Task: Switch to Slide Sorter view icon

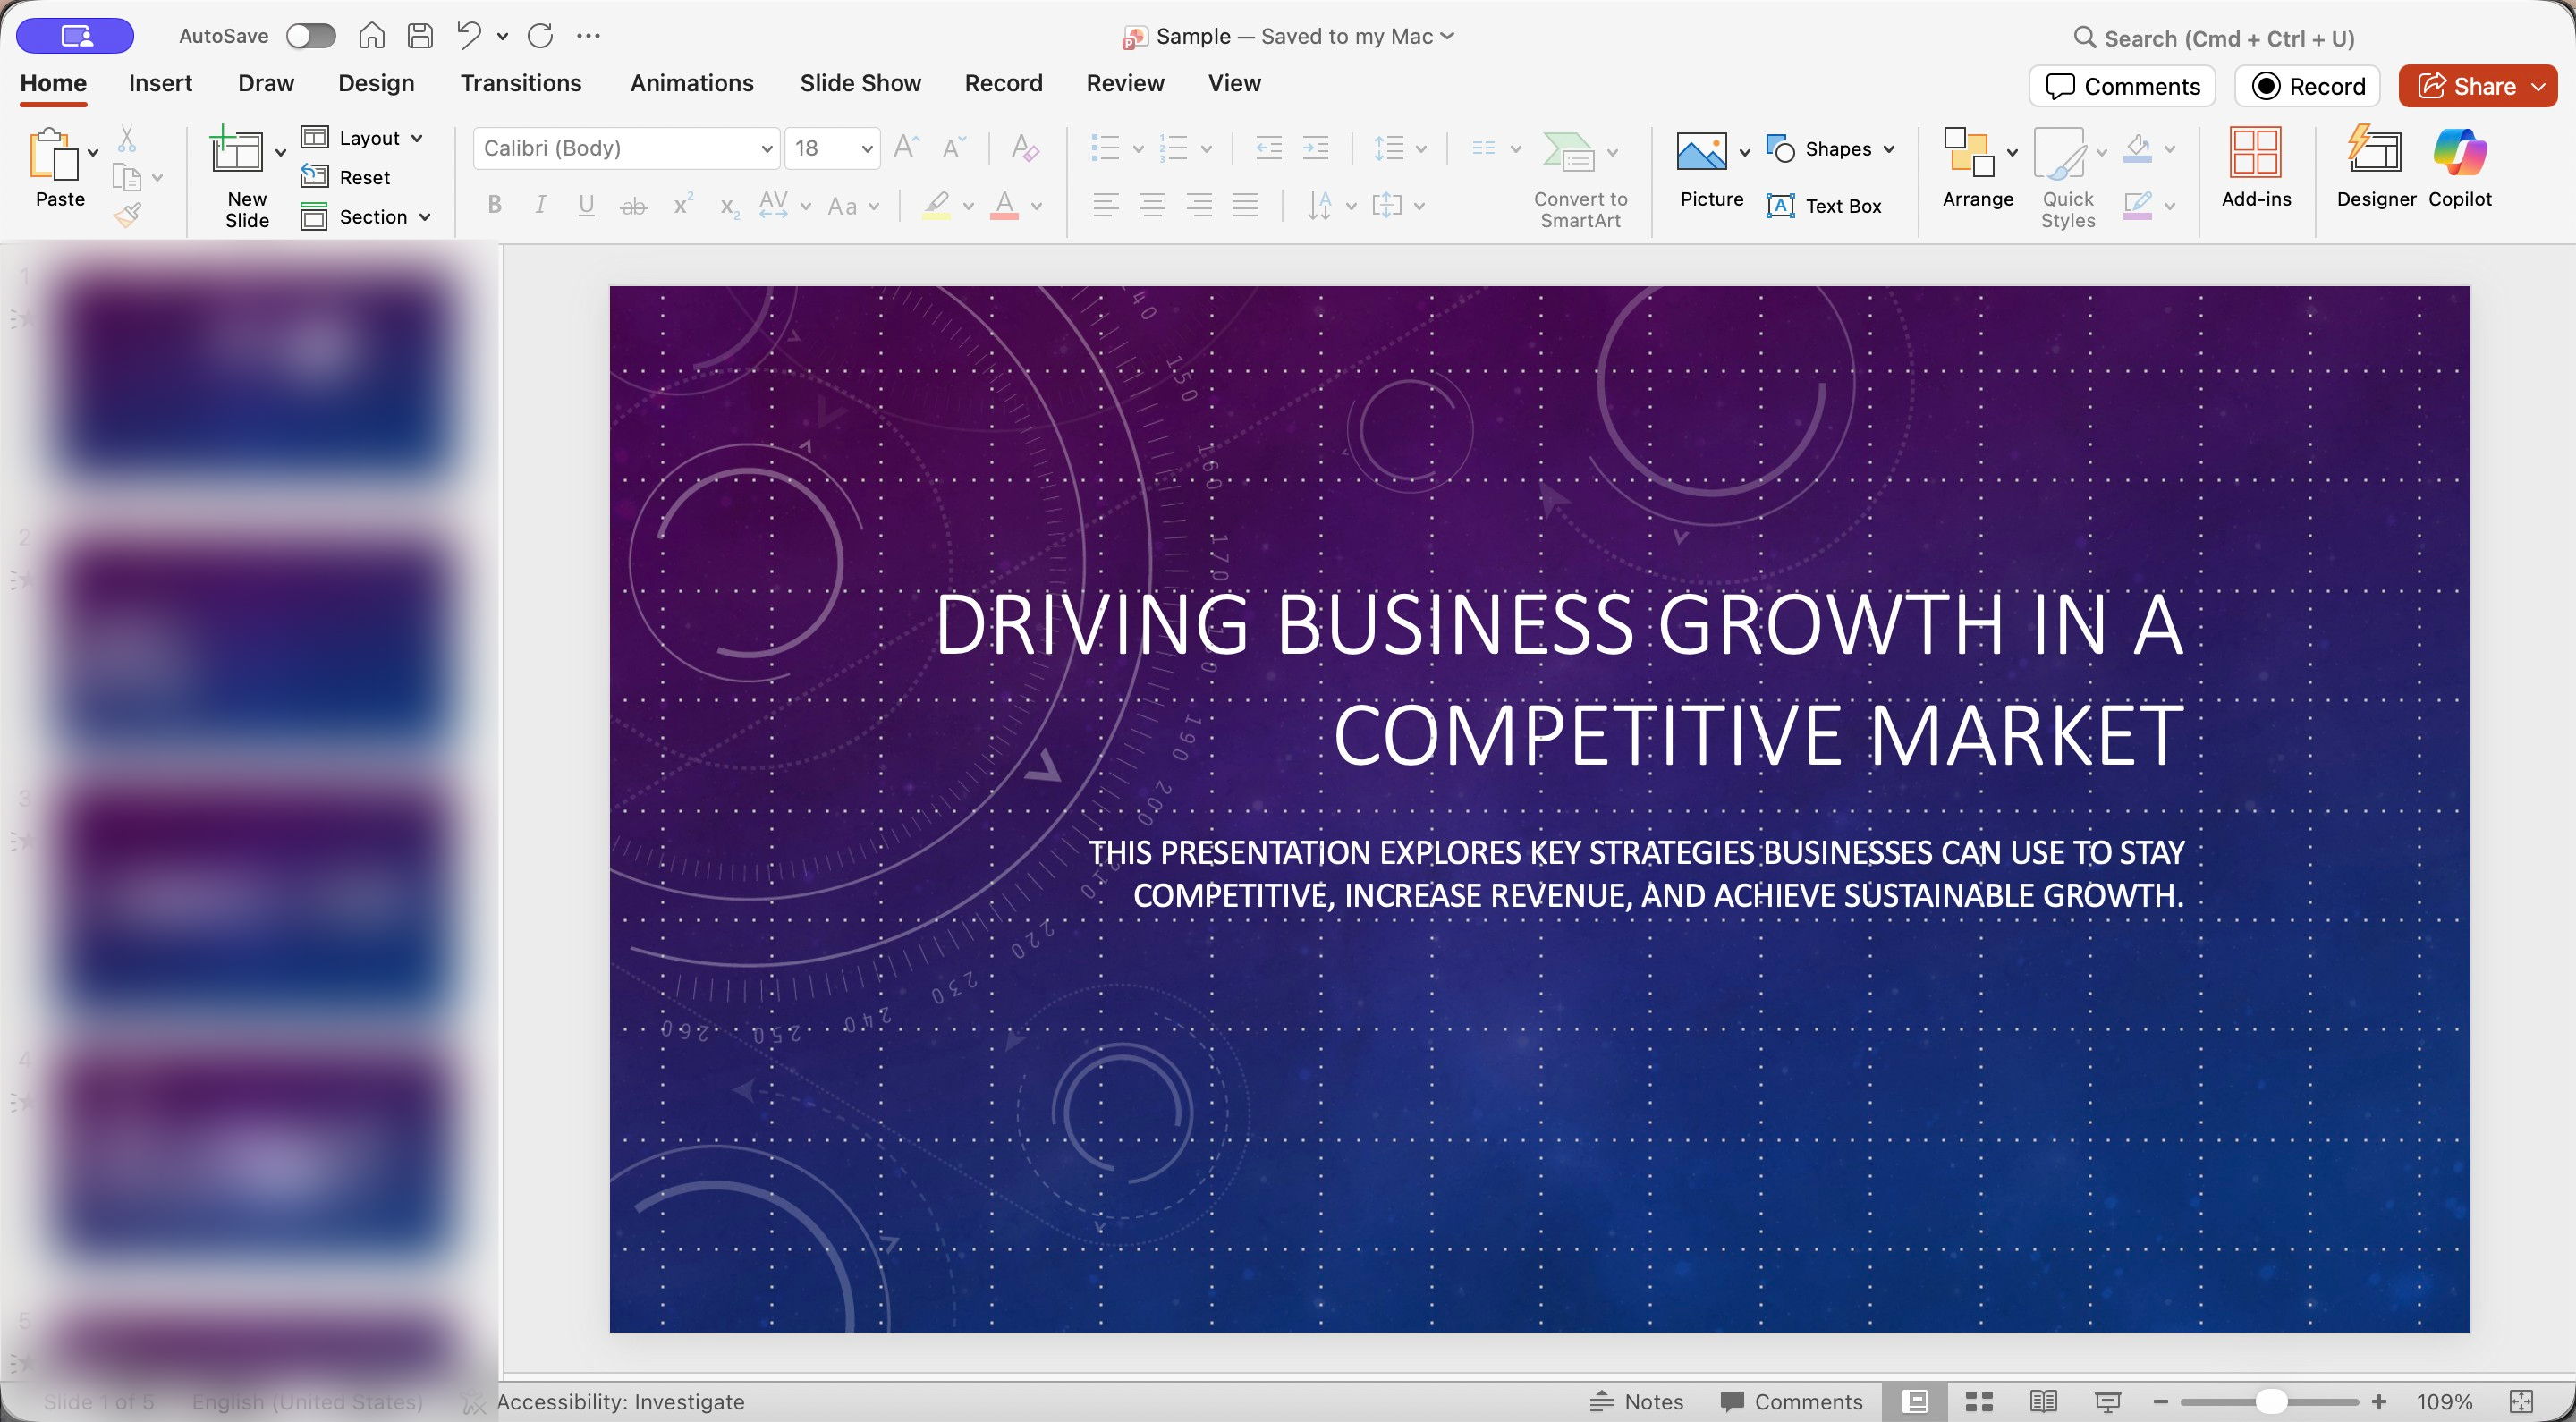Action: click(1979, 1401)
